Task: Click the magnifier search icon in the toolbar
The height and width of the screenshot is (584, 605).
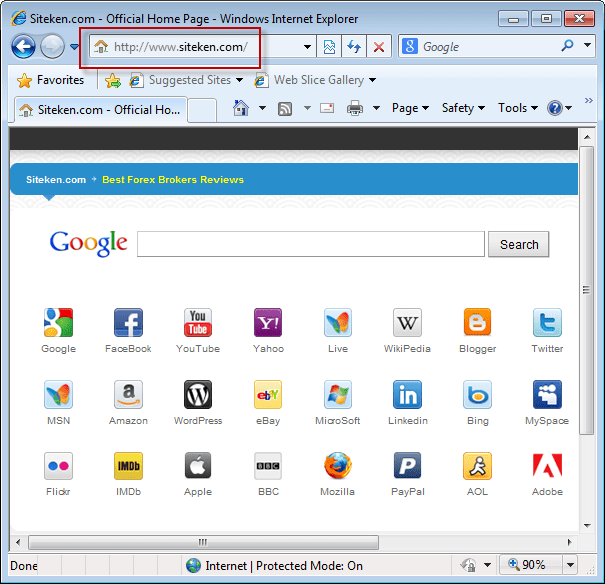Action: click(x=567, y=46)
